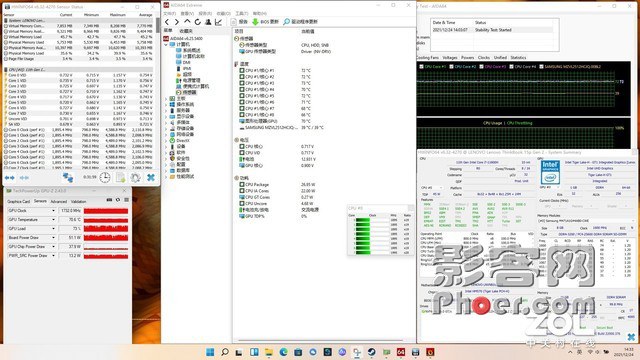
Task: Click the AIDA64 back navigation arrow
Action: pyautogui.click(x=167, y=22)
